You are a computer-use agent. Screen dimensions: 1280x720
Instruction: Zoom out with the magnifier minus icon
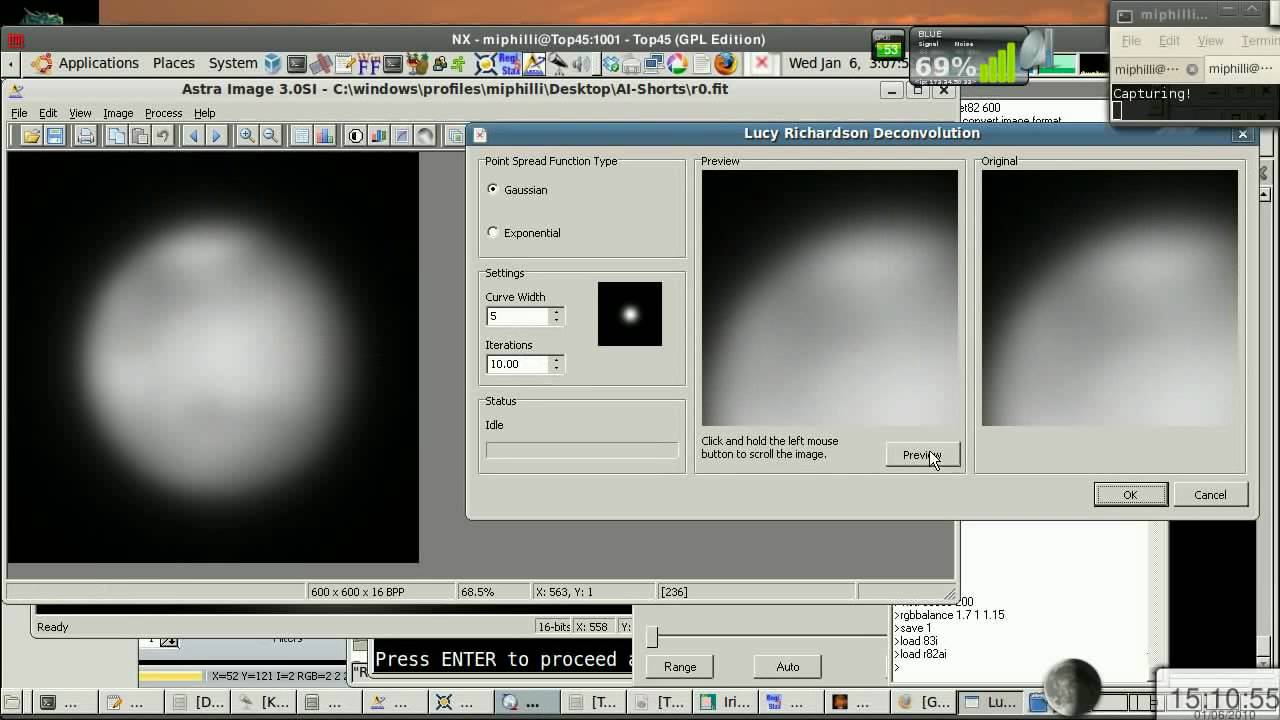[x=270, y=136]
